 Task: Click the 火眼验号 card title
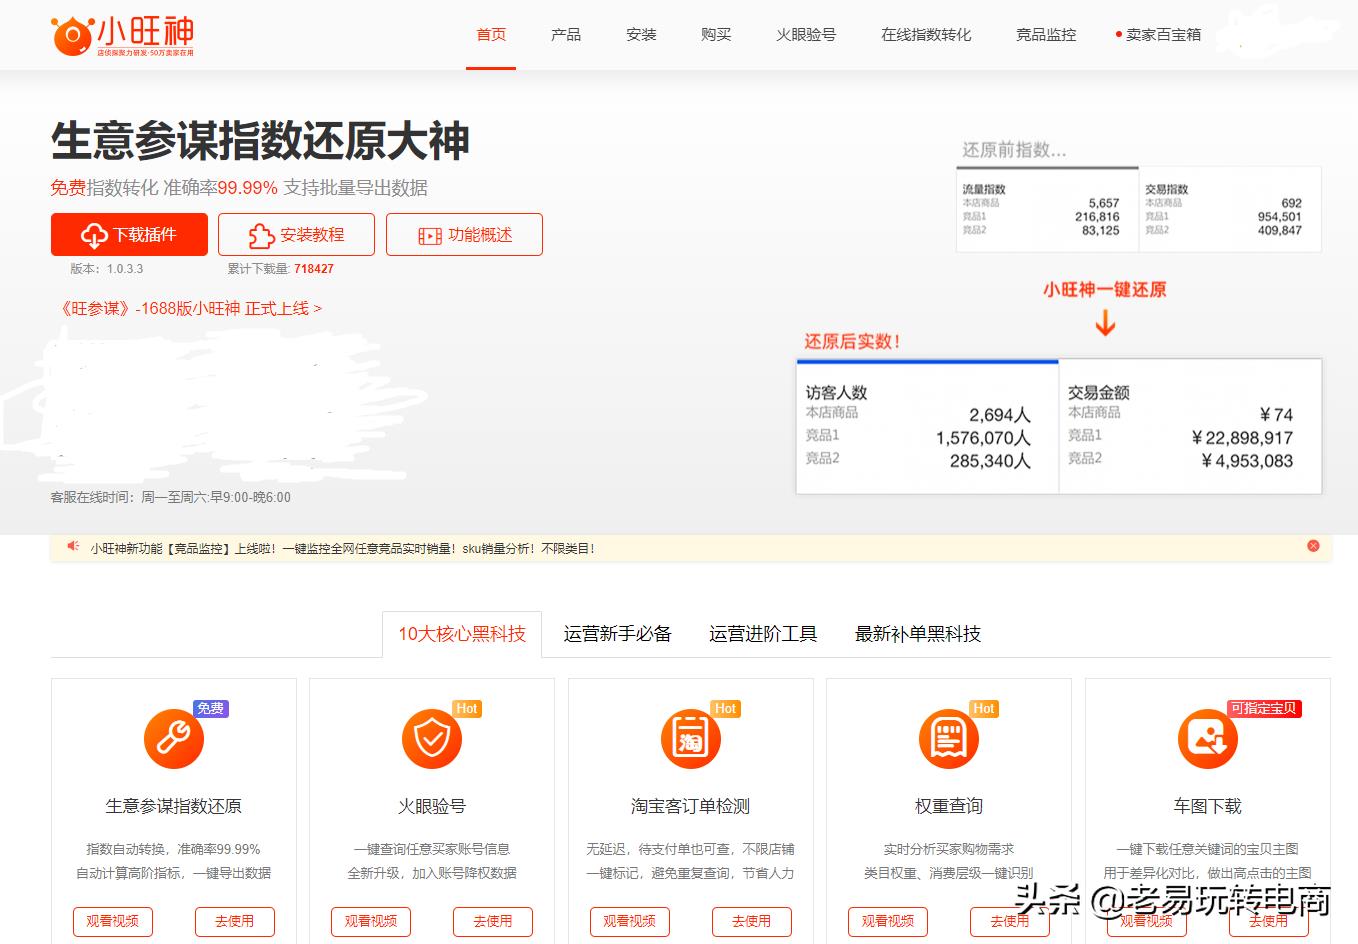[432, 806]
